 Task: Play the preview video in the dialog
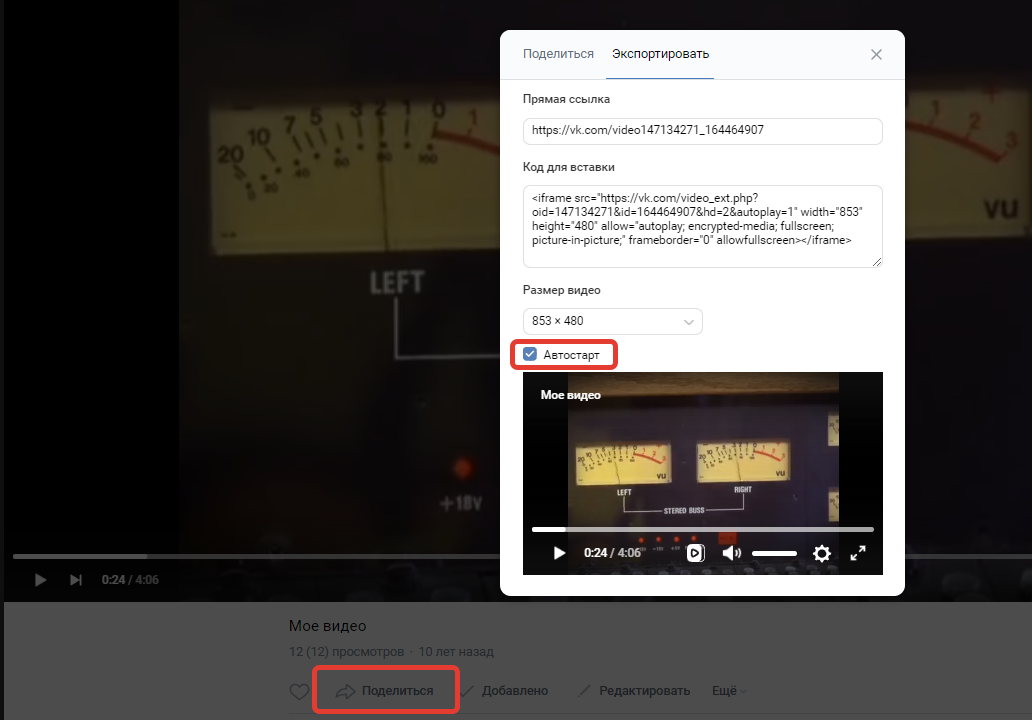559,553
